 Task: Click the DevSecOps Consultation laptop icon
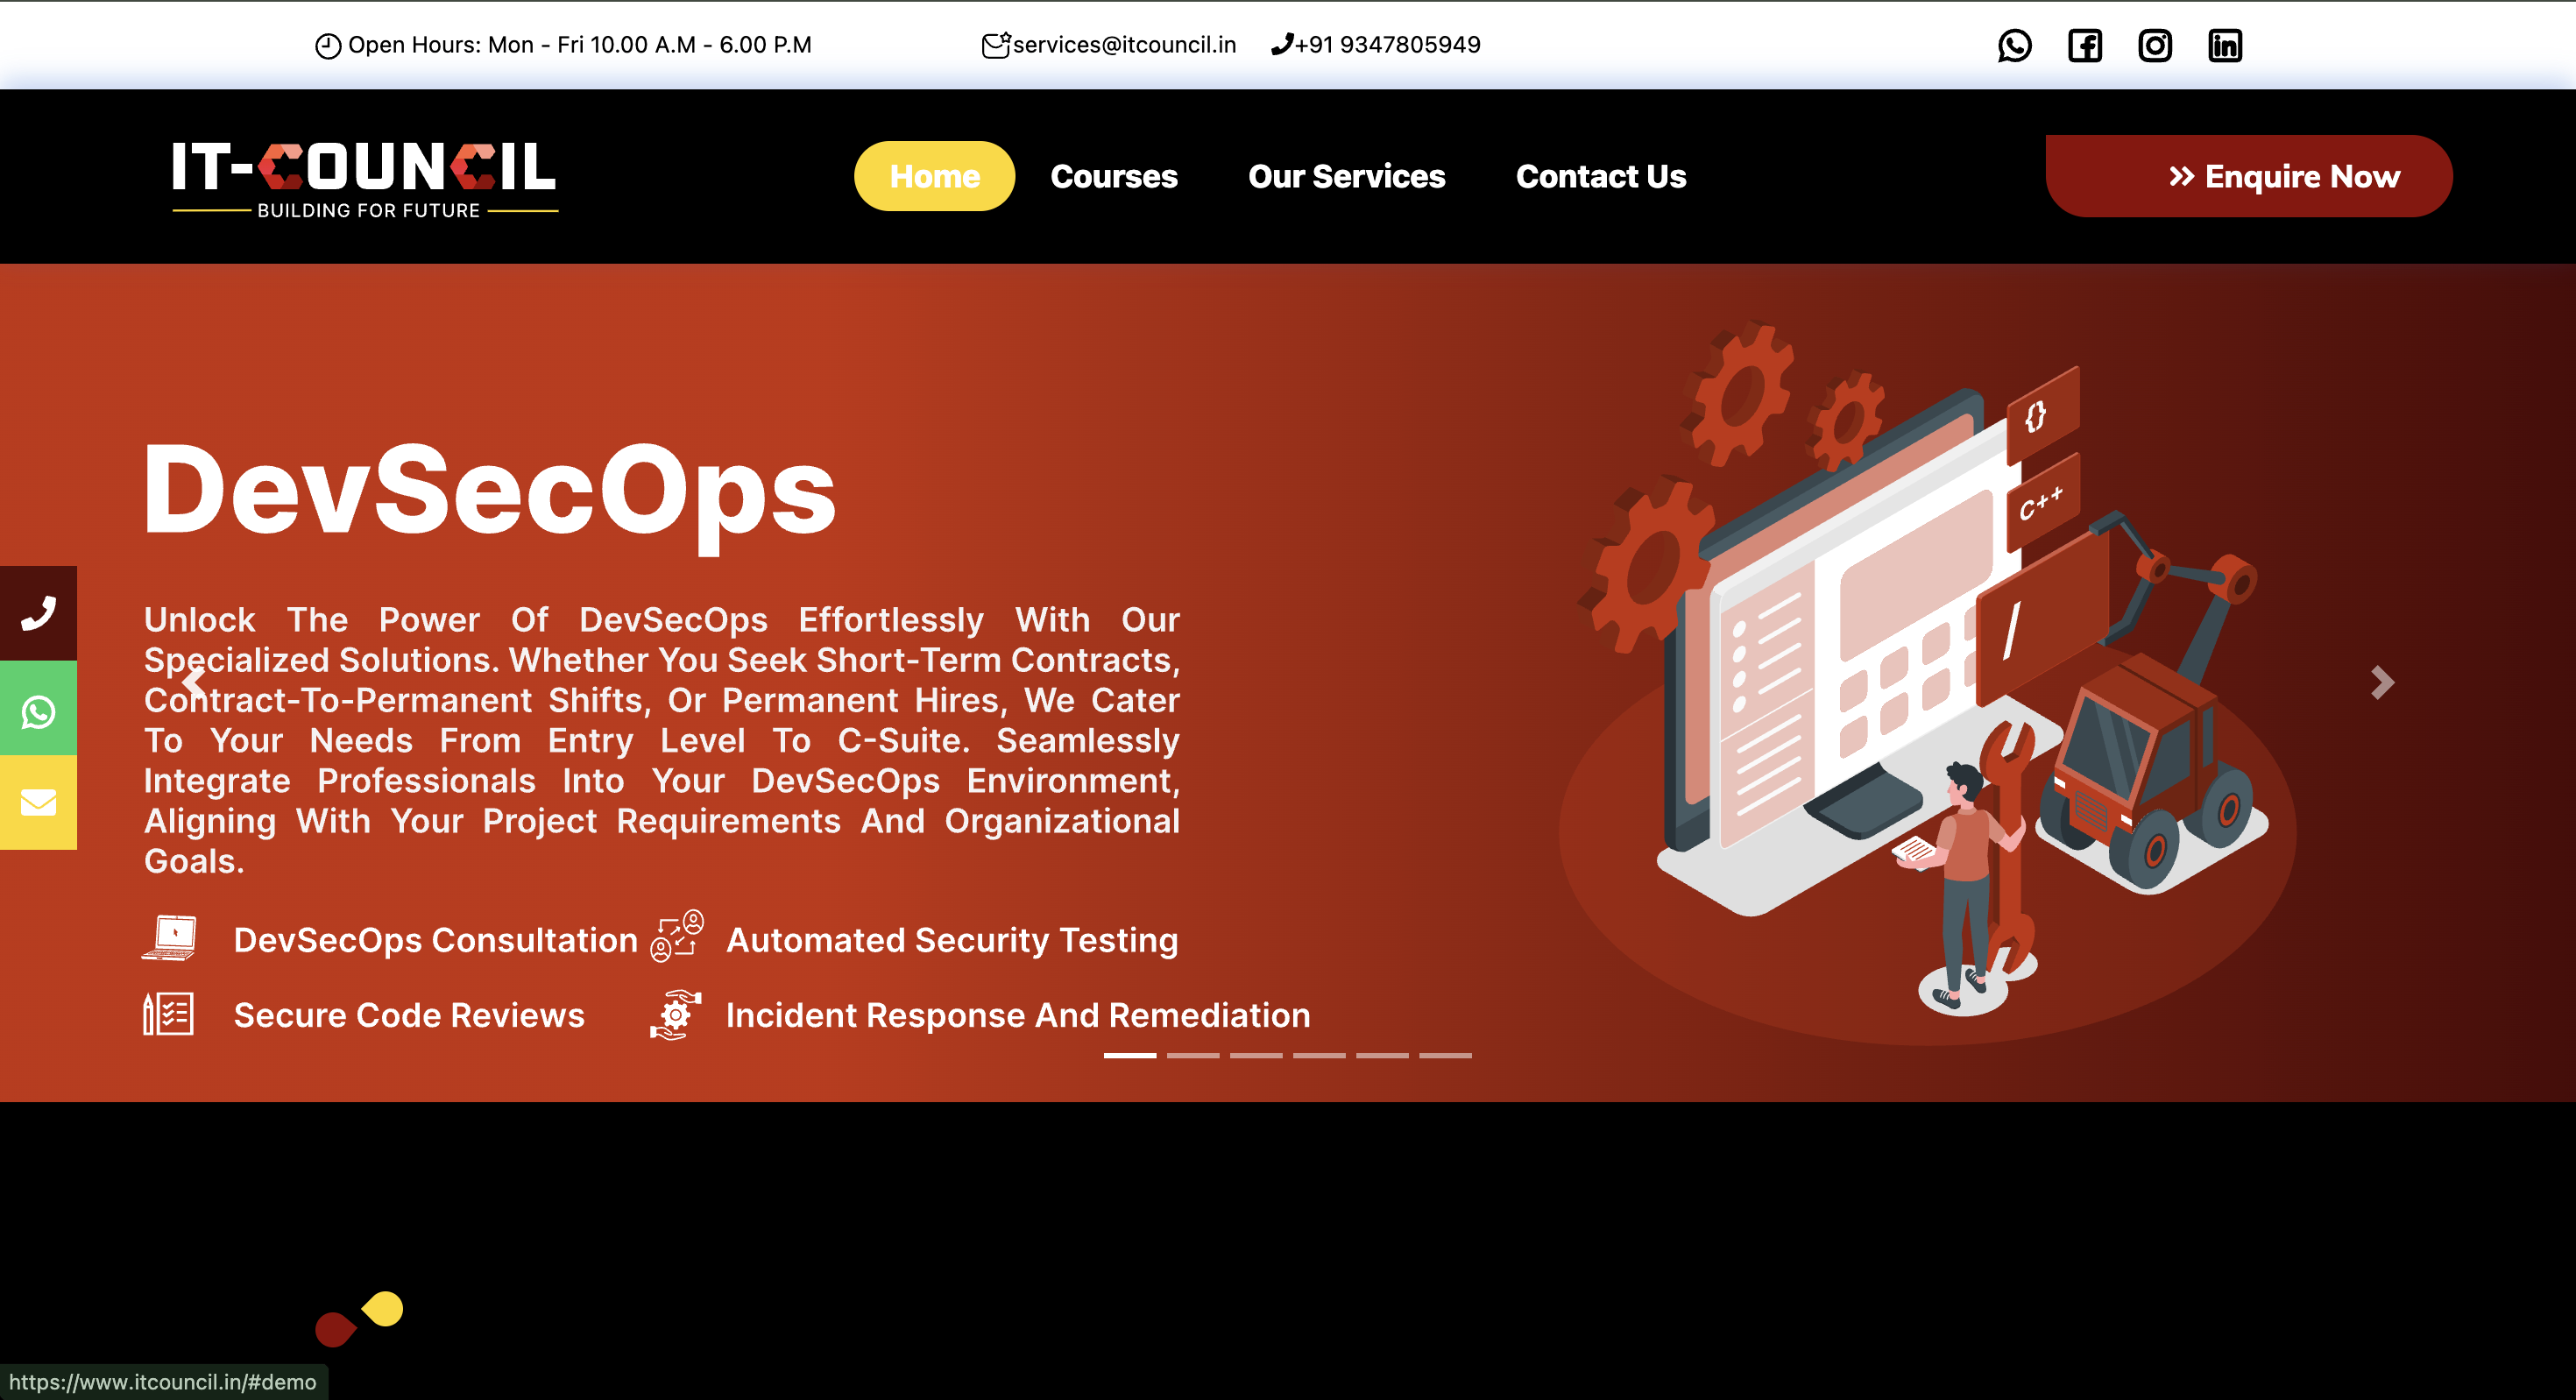point(169,938)
